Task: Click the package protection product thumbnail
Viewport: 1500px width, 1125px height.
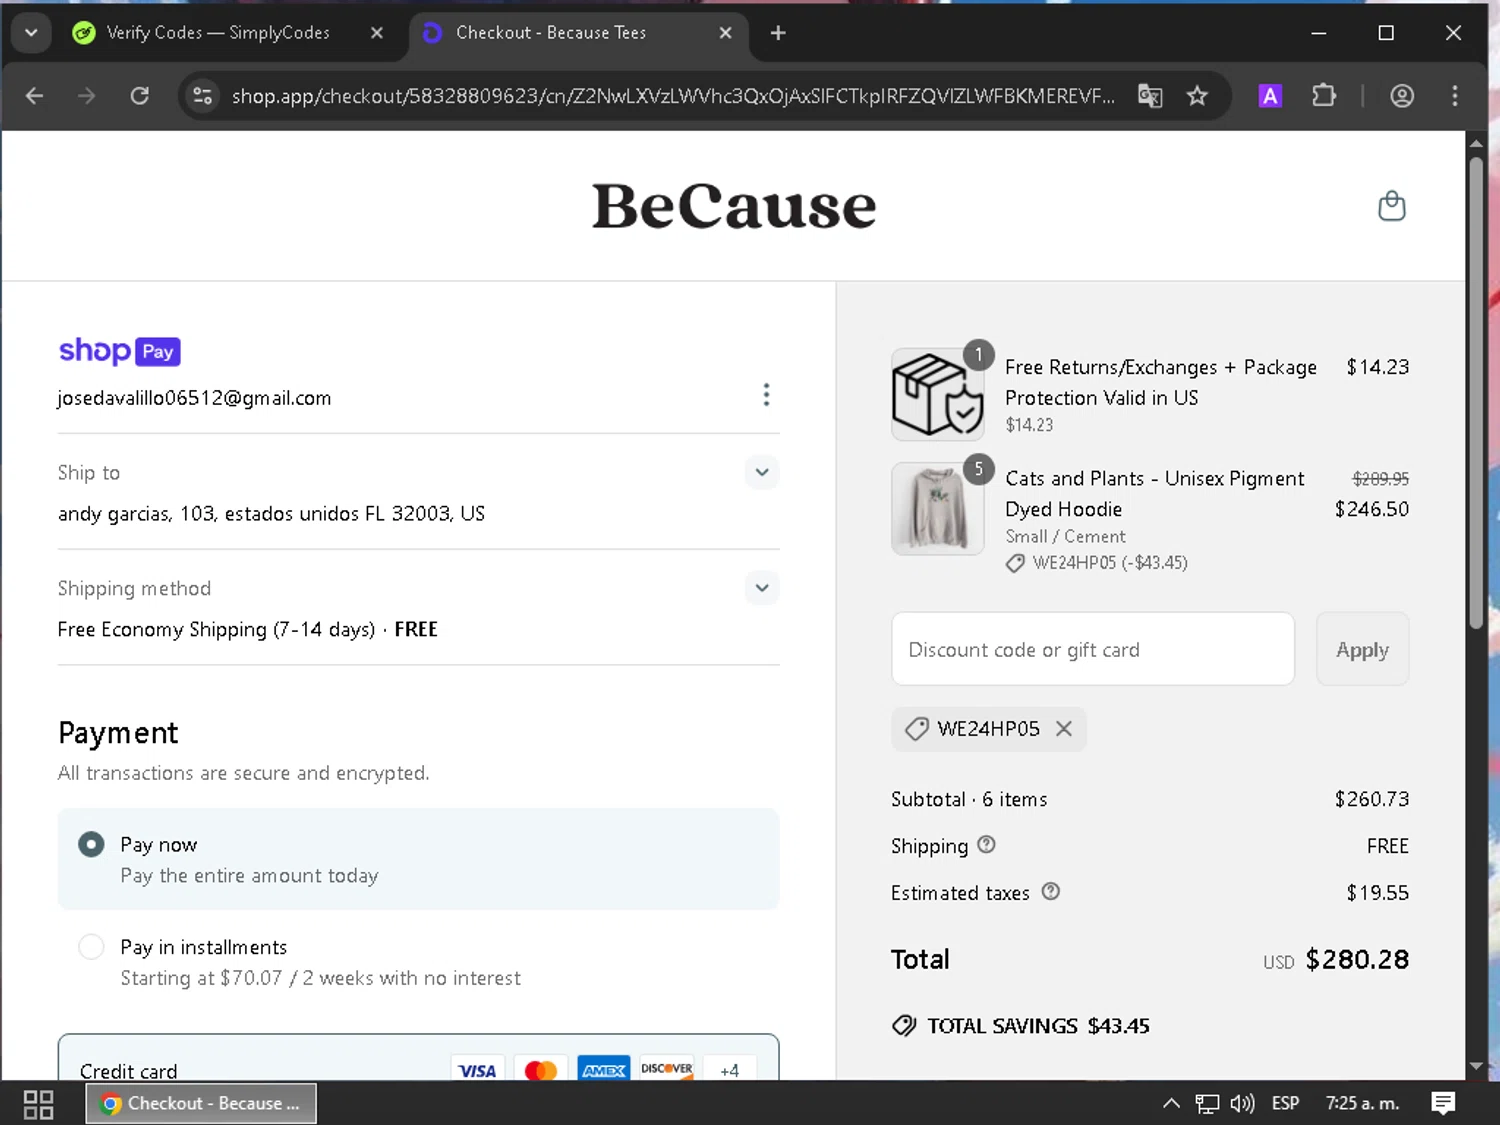Action: point(938,394)
